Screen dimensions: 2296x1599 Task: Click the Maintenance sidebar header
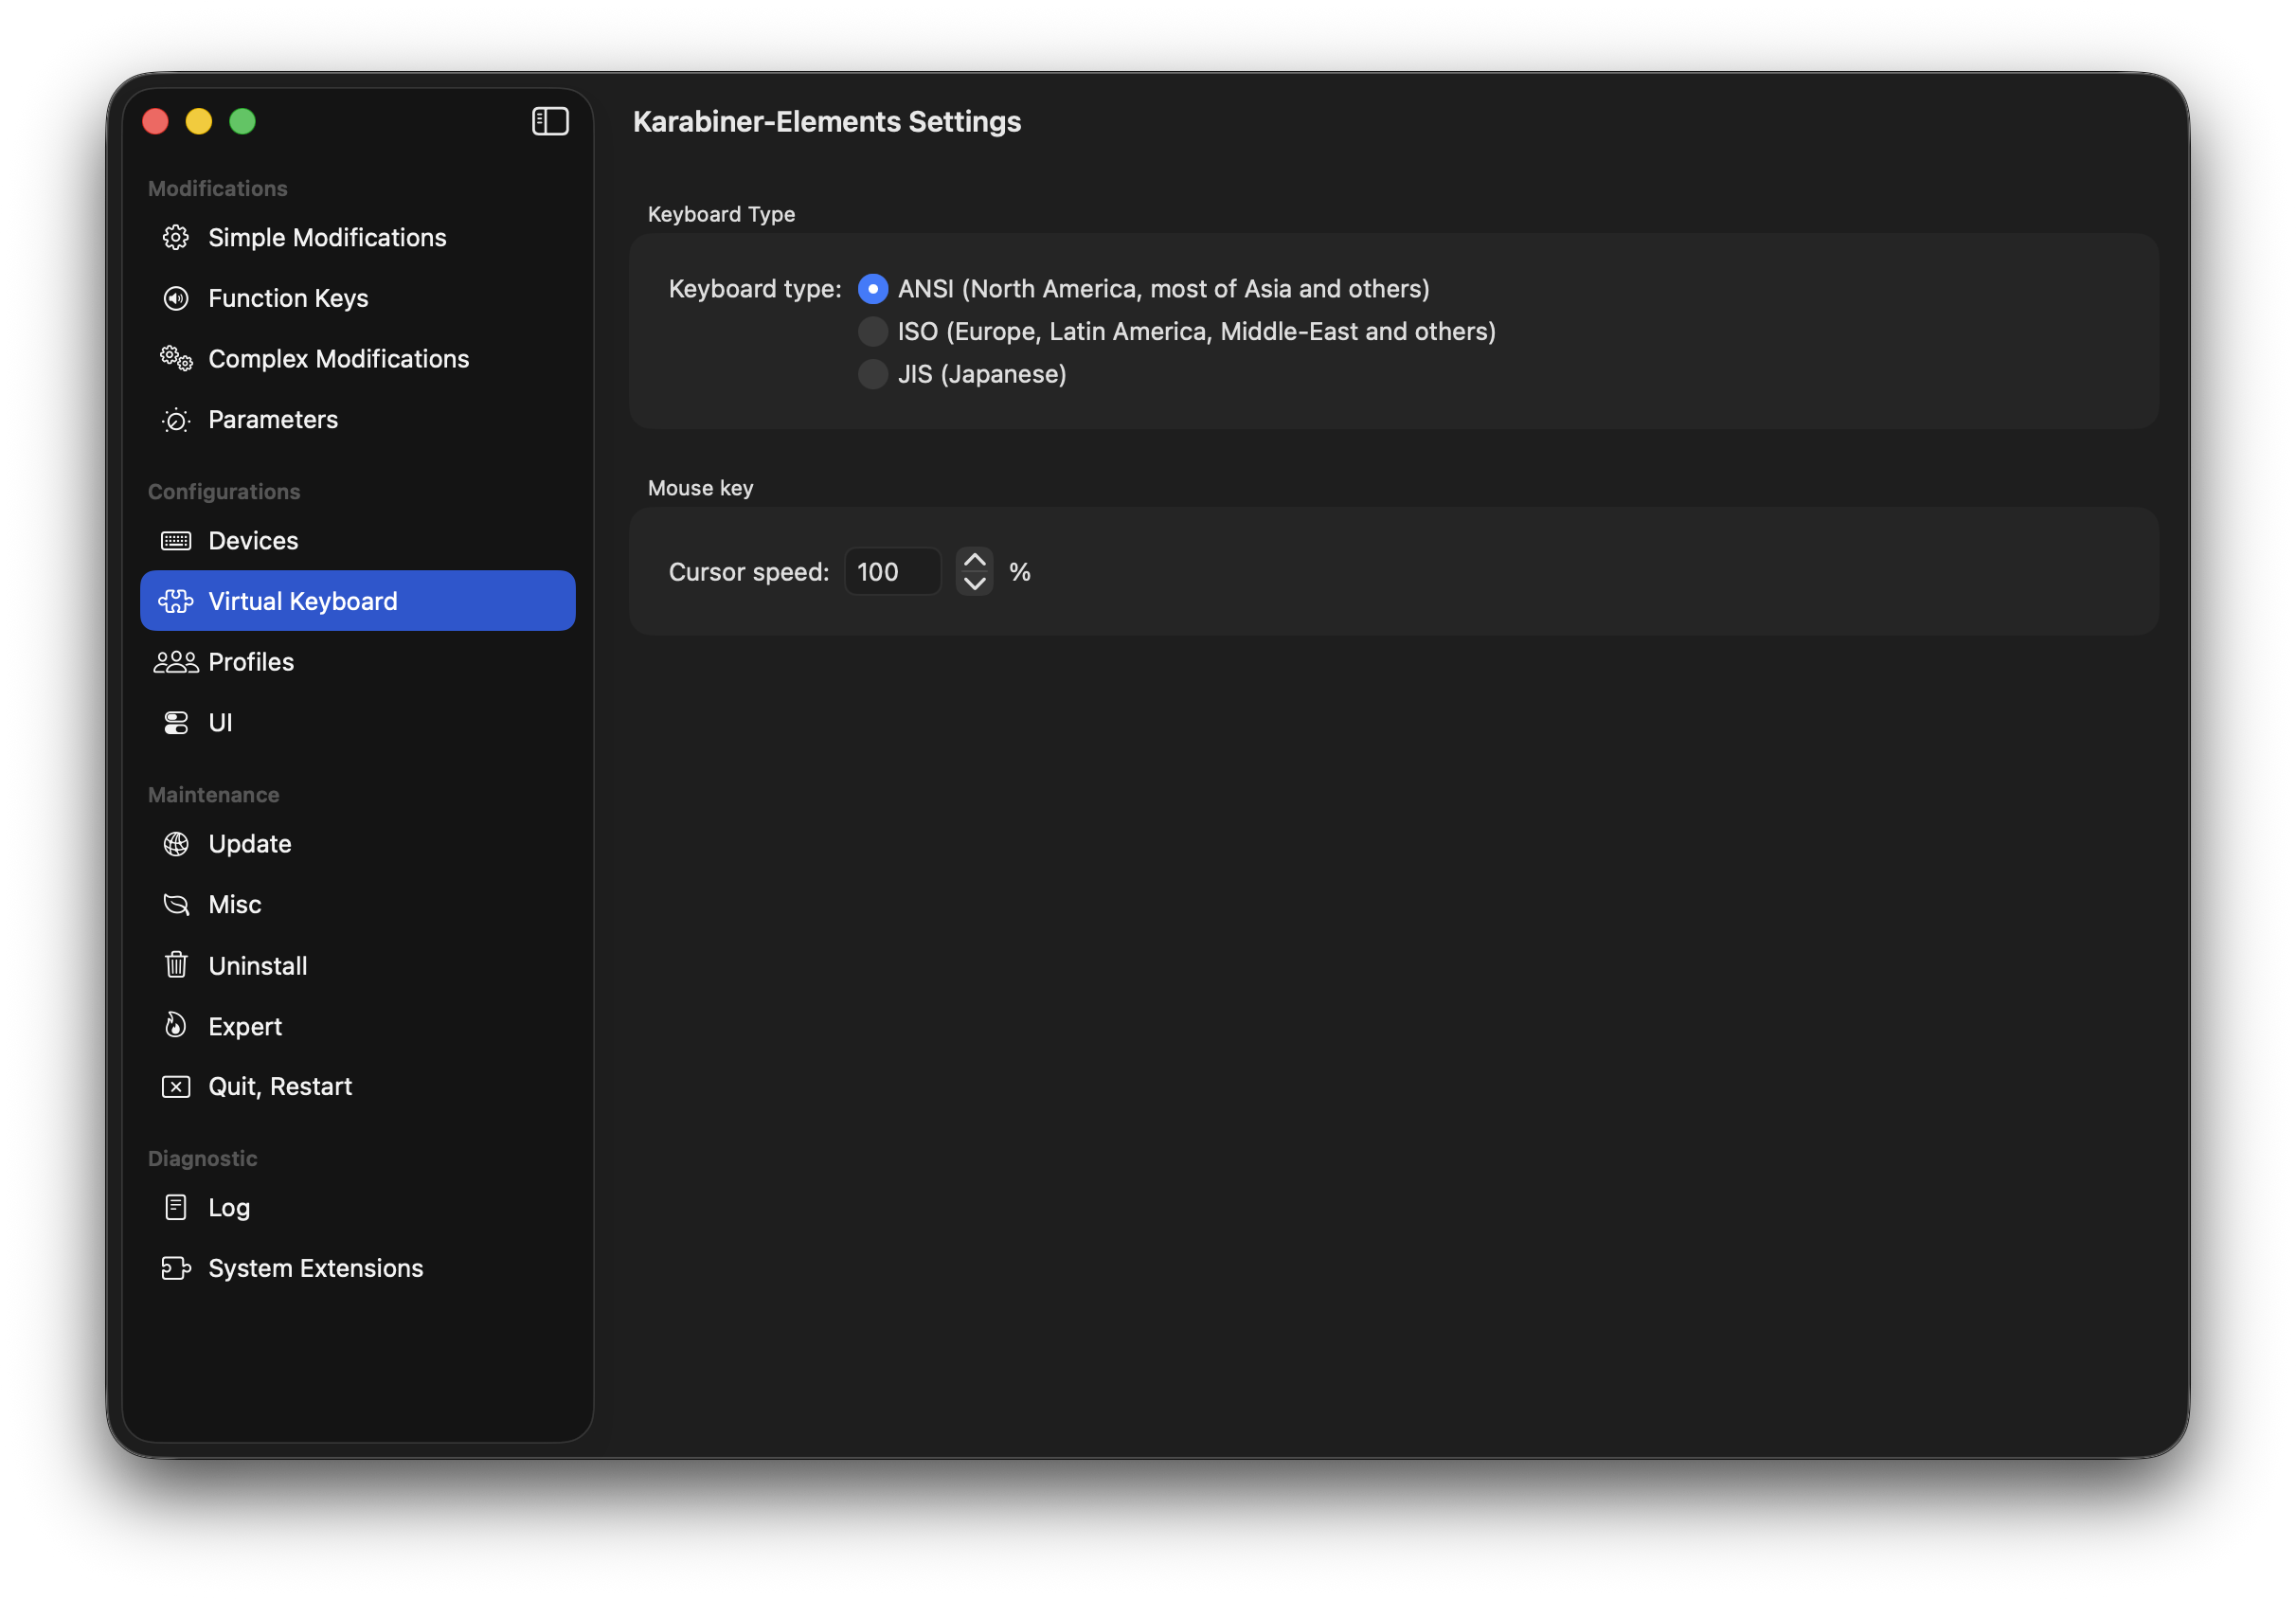pyautogui.click(x=214, y=795)
